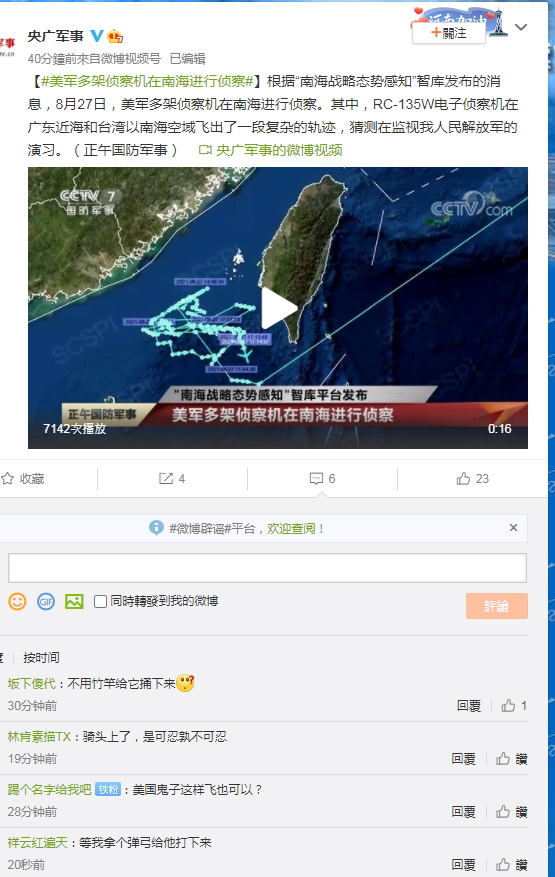555x877 pixels.
Task: Like 坂下傻代's comment thumbs-up
Action: click(508, 705)
